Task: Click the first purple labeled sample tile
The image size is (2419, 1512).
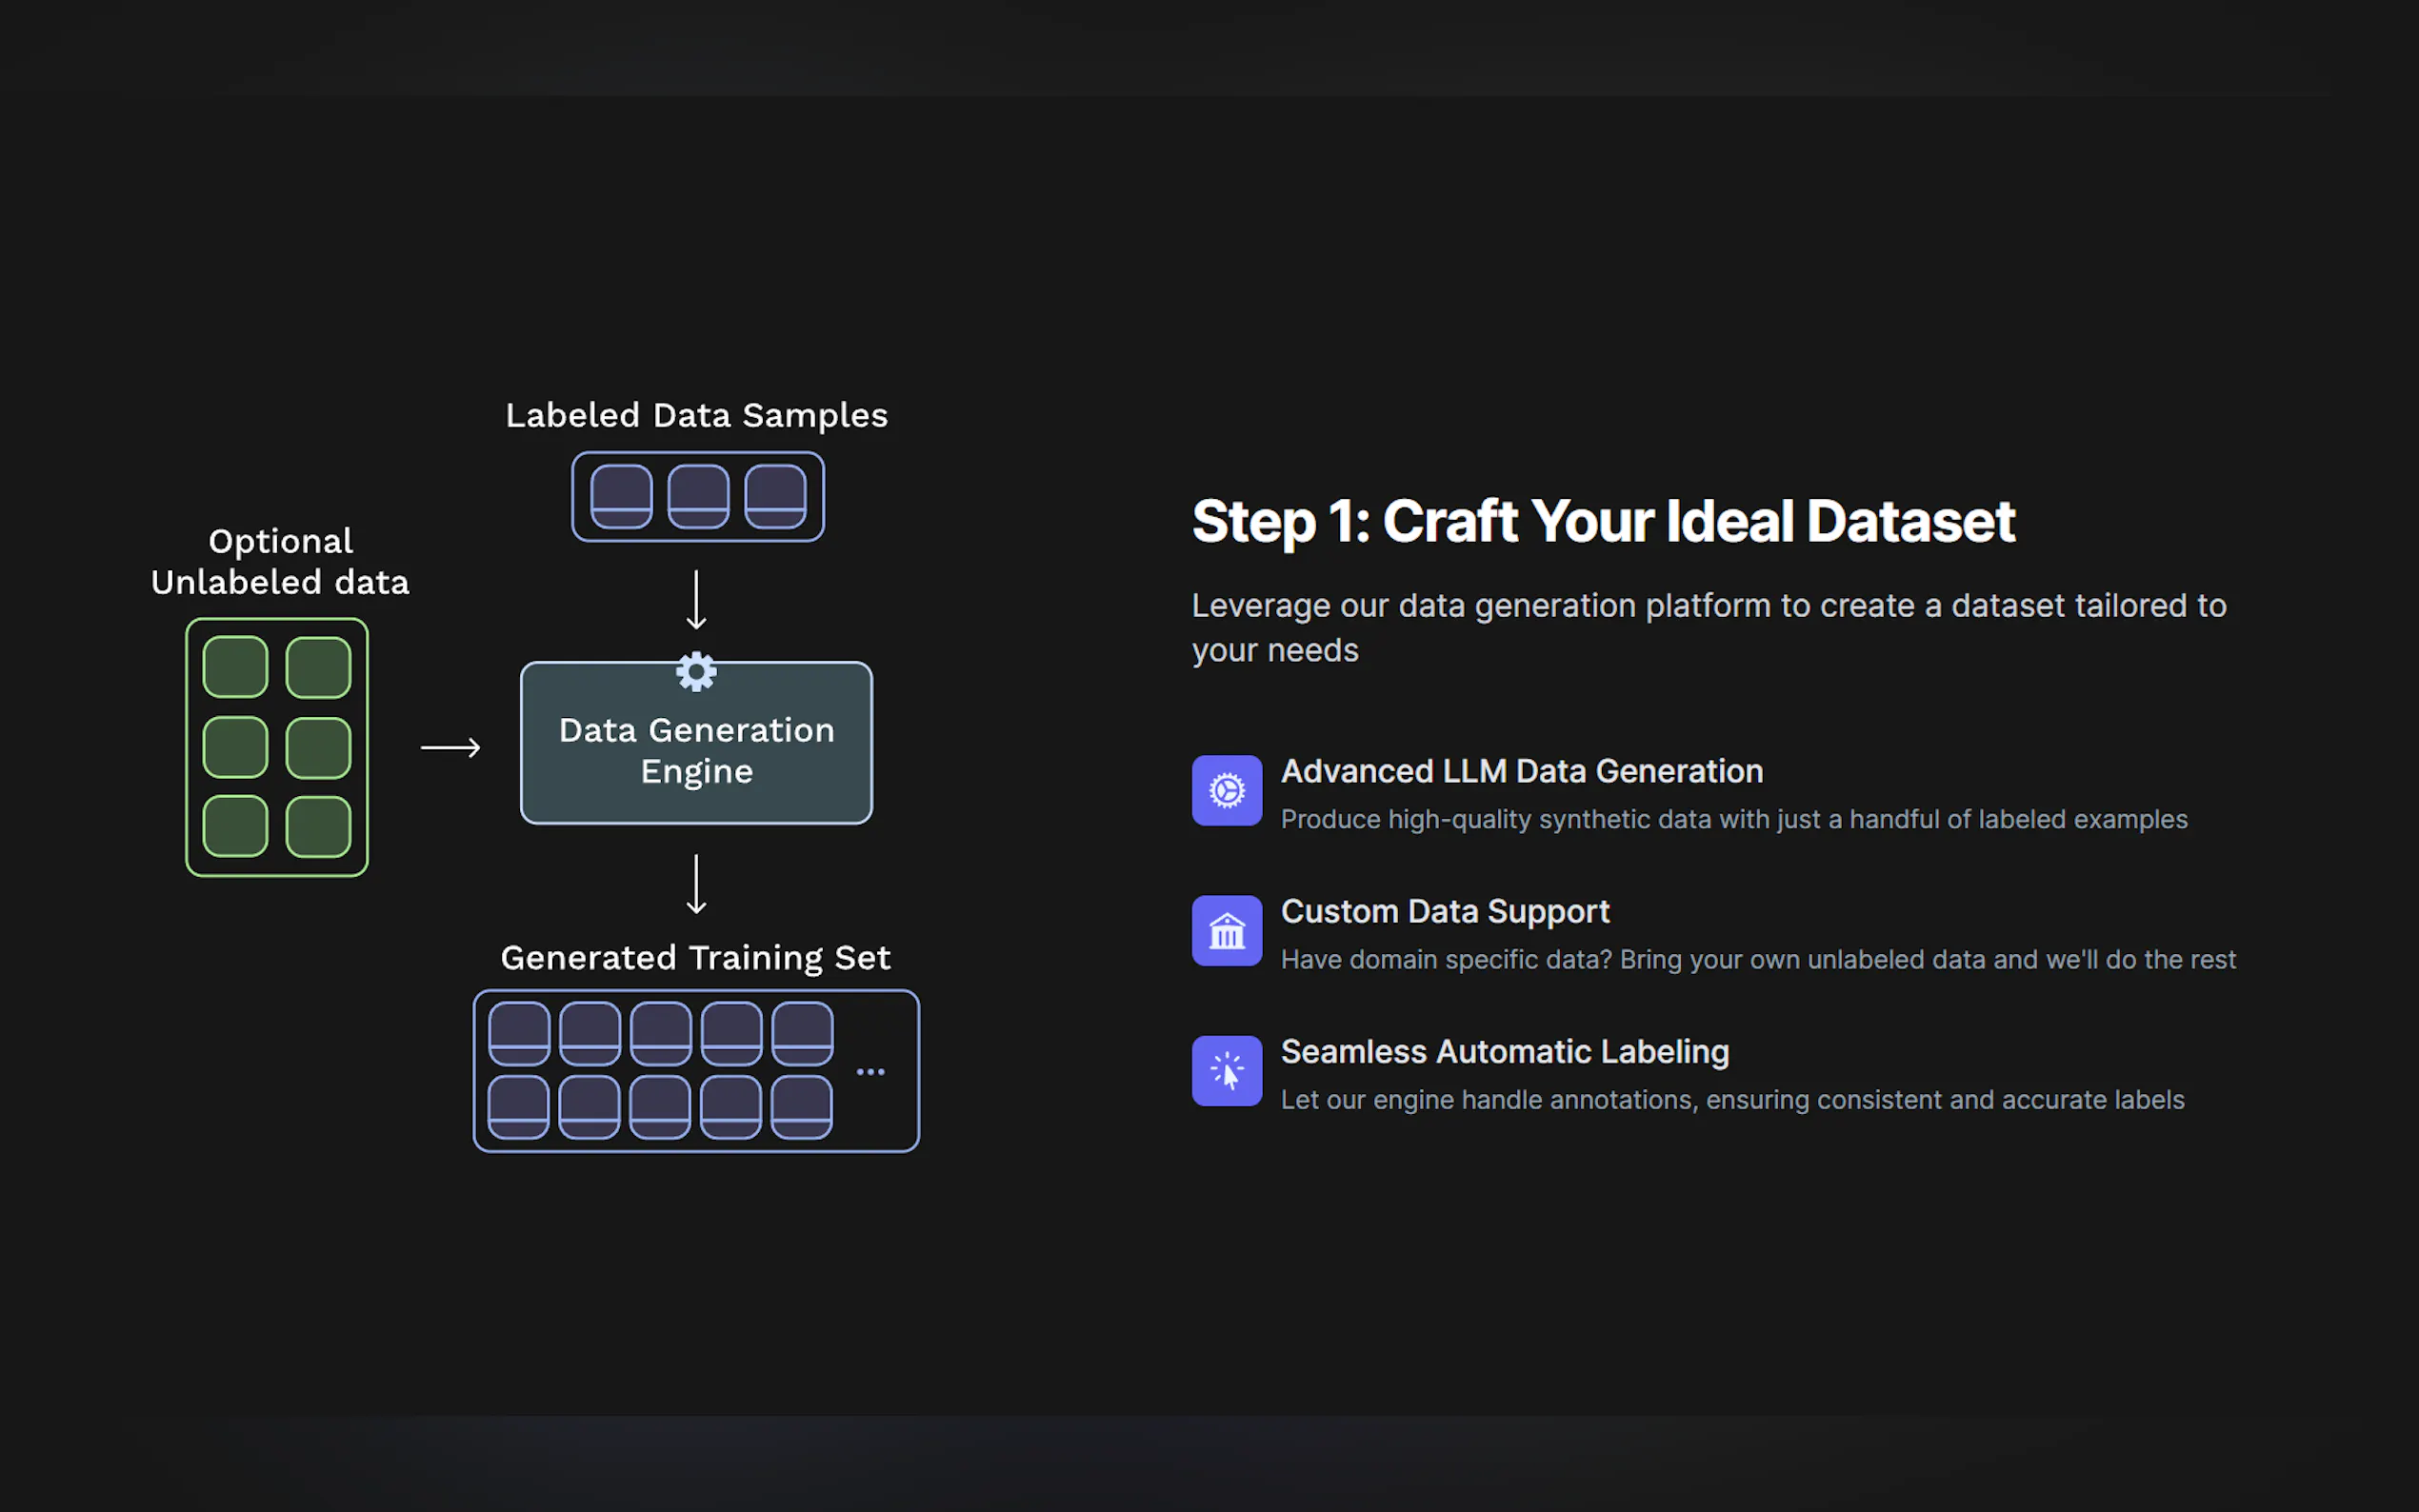Action: click(x=621, y=496)
